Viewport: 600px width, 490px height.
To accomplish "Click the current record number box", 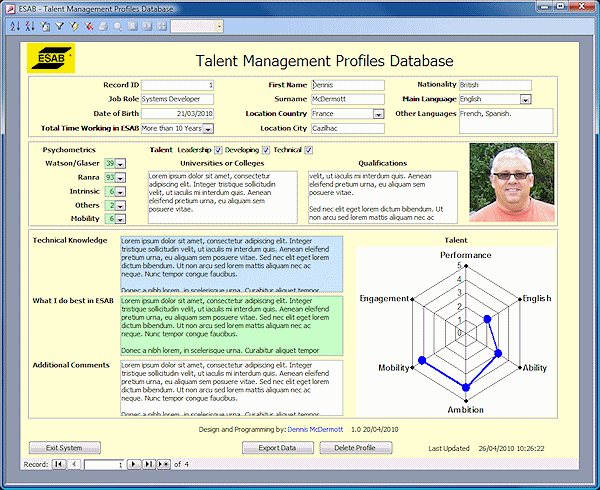I will (x=104, y=464).
